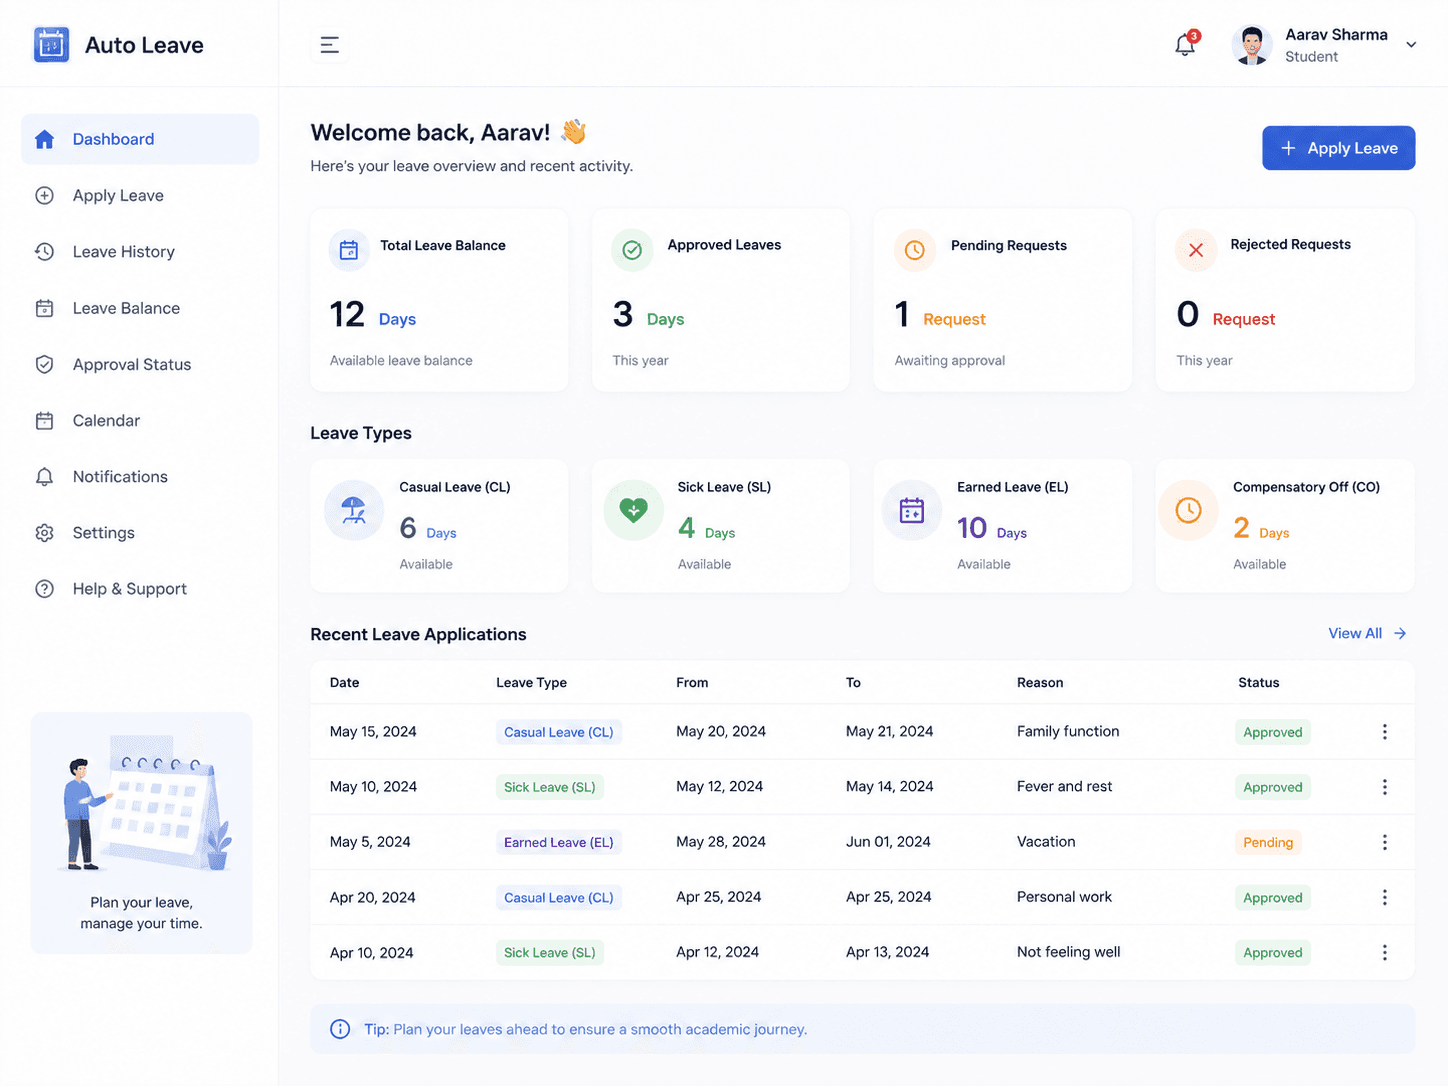Click the Earned Leave (EL) tag in table
Screen dimensions: 1448x1086
tap(559, 842)
